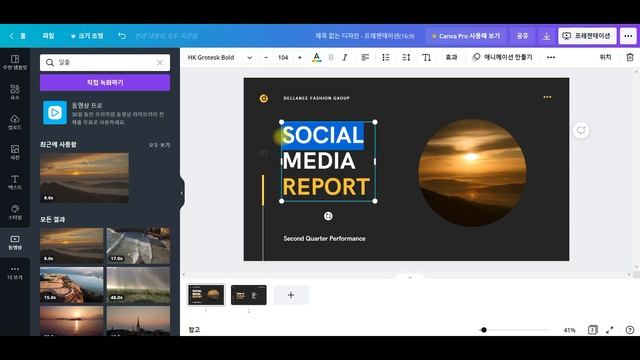The image size is (640, 360).
Task: Select the first sunset result thumbnail
Action: (x=72, y=246)
